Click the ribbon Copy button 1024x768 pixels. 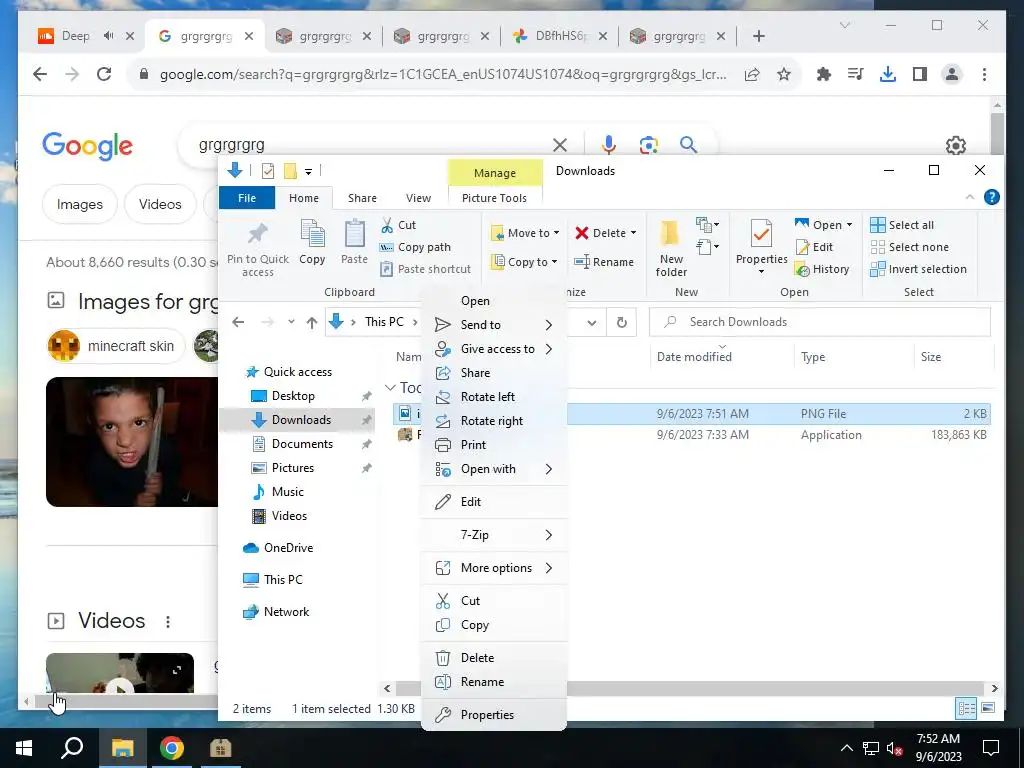click(312, 242)
